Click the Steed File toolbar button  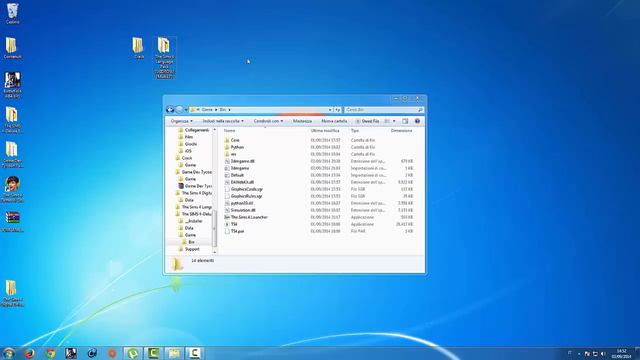tap(367, 121)
